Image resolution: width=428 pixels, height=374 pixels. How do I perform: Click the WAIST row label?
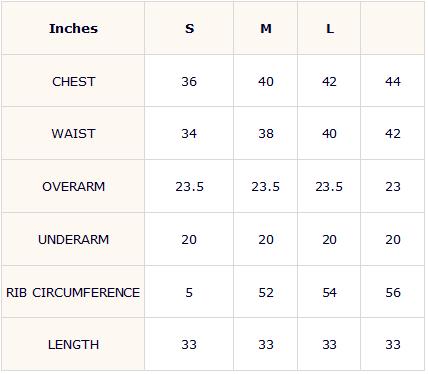point(73,134)
